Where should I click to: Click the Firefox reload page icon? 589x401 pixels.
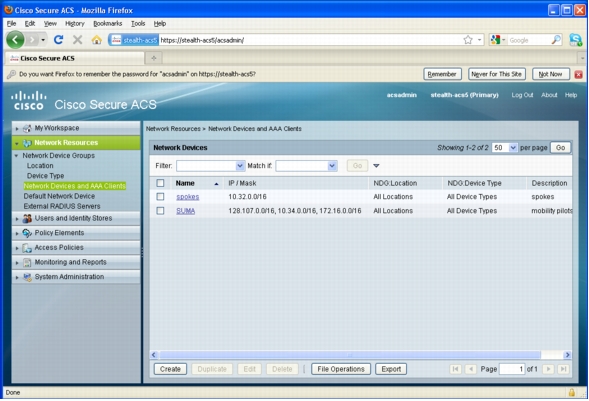pos(58,39)
